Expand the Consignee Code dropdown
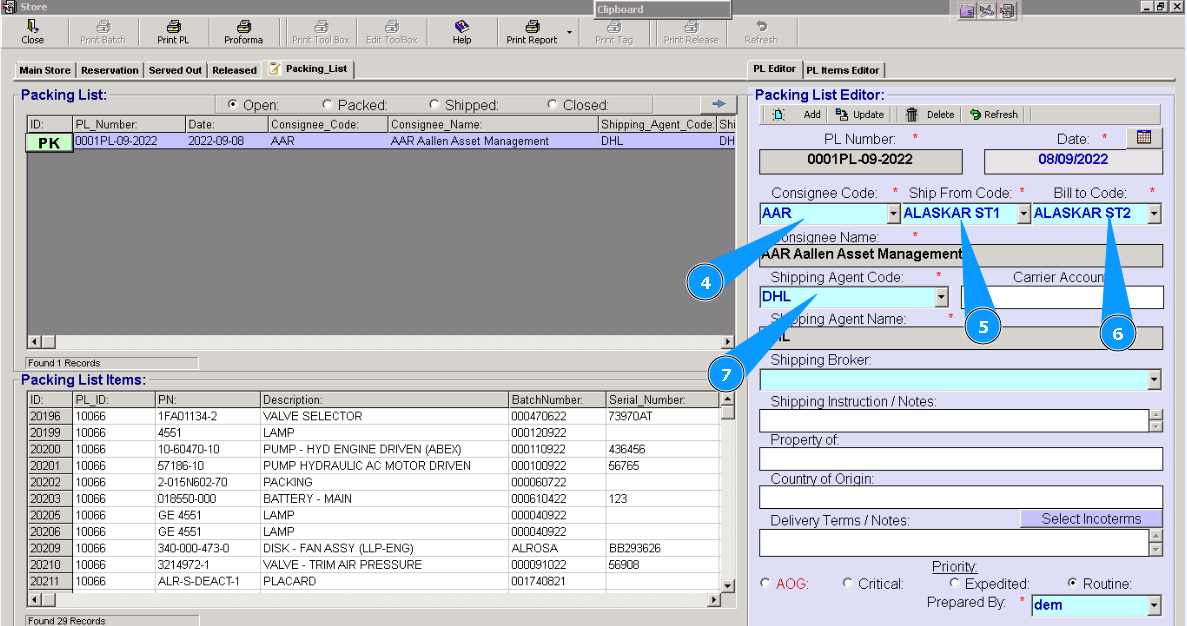Screen dimensions: 1187x626 893,214
